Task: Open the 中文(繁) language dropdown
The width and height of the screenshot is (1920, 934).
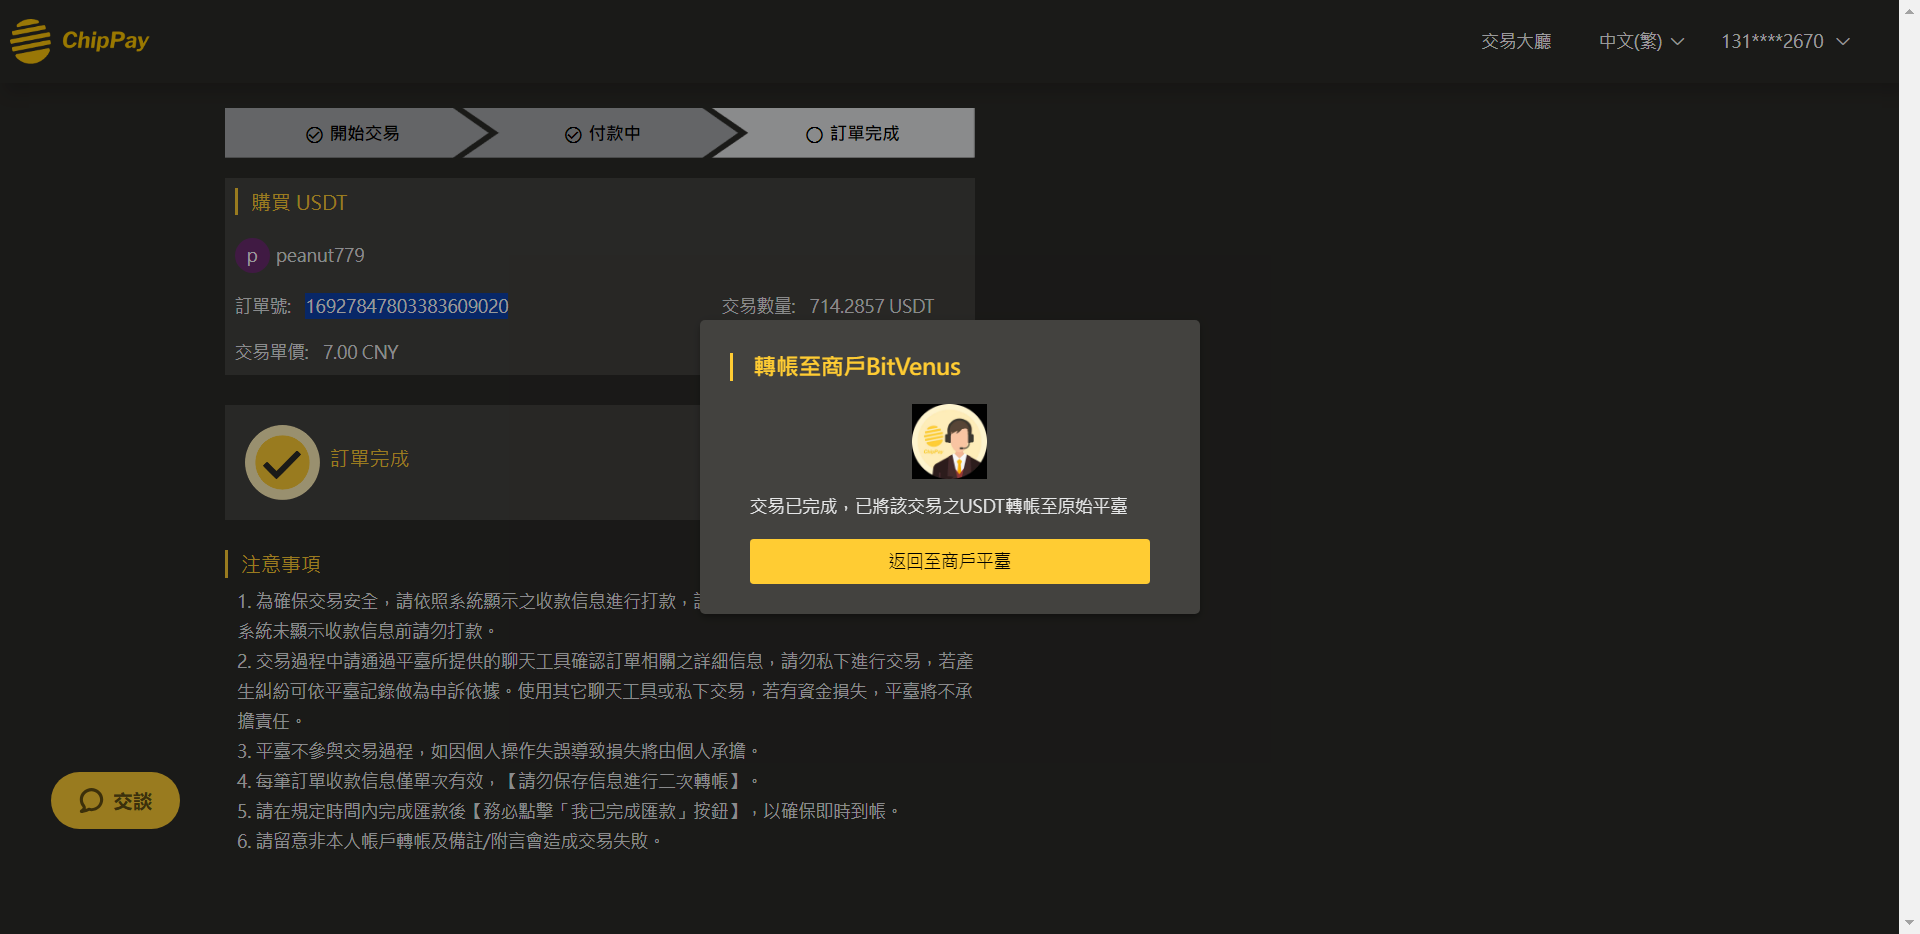Action: 1641,41
